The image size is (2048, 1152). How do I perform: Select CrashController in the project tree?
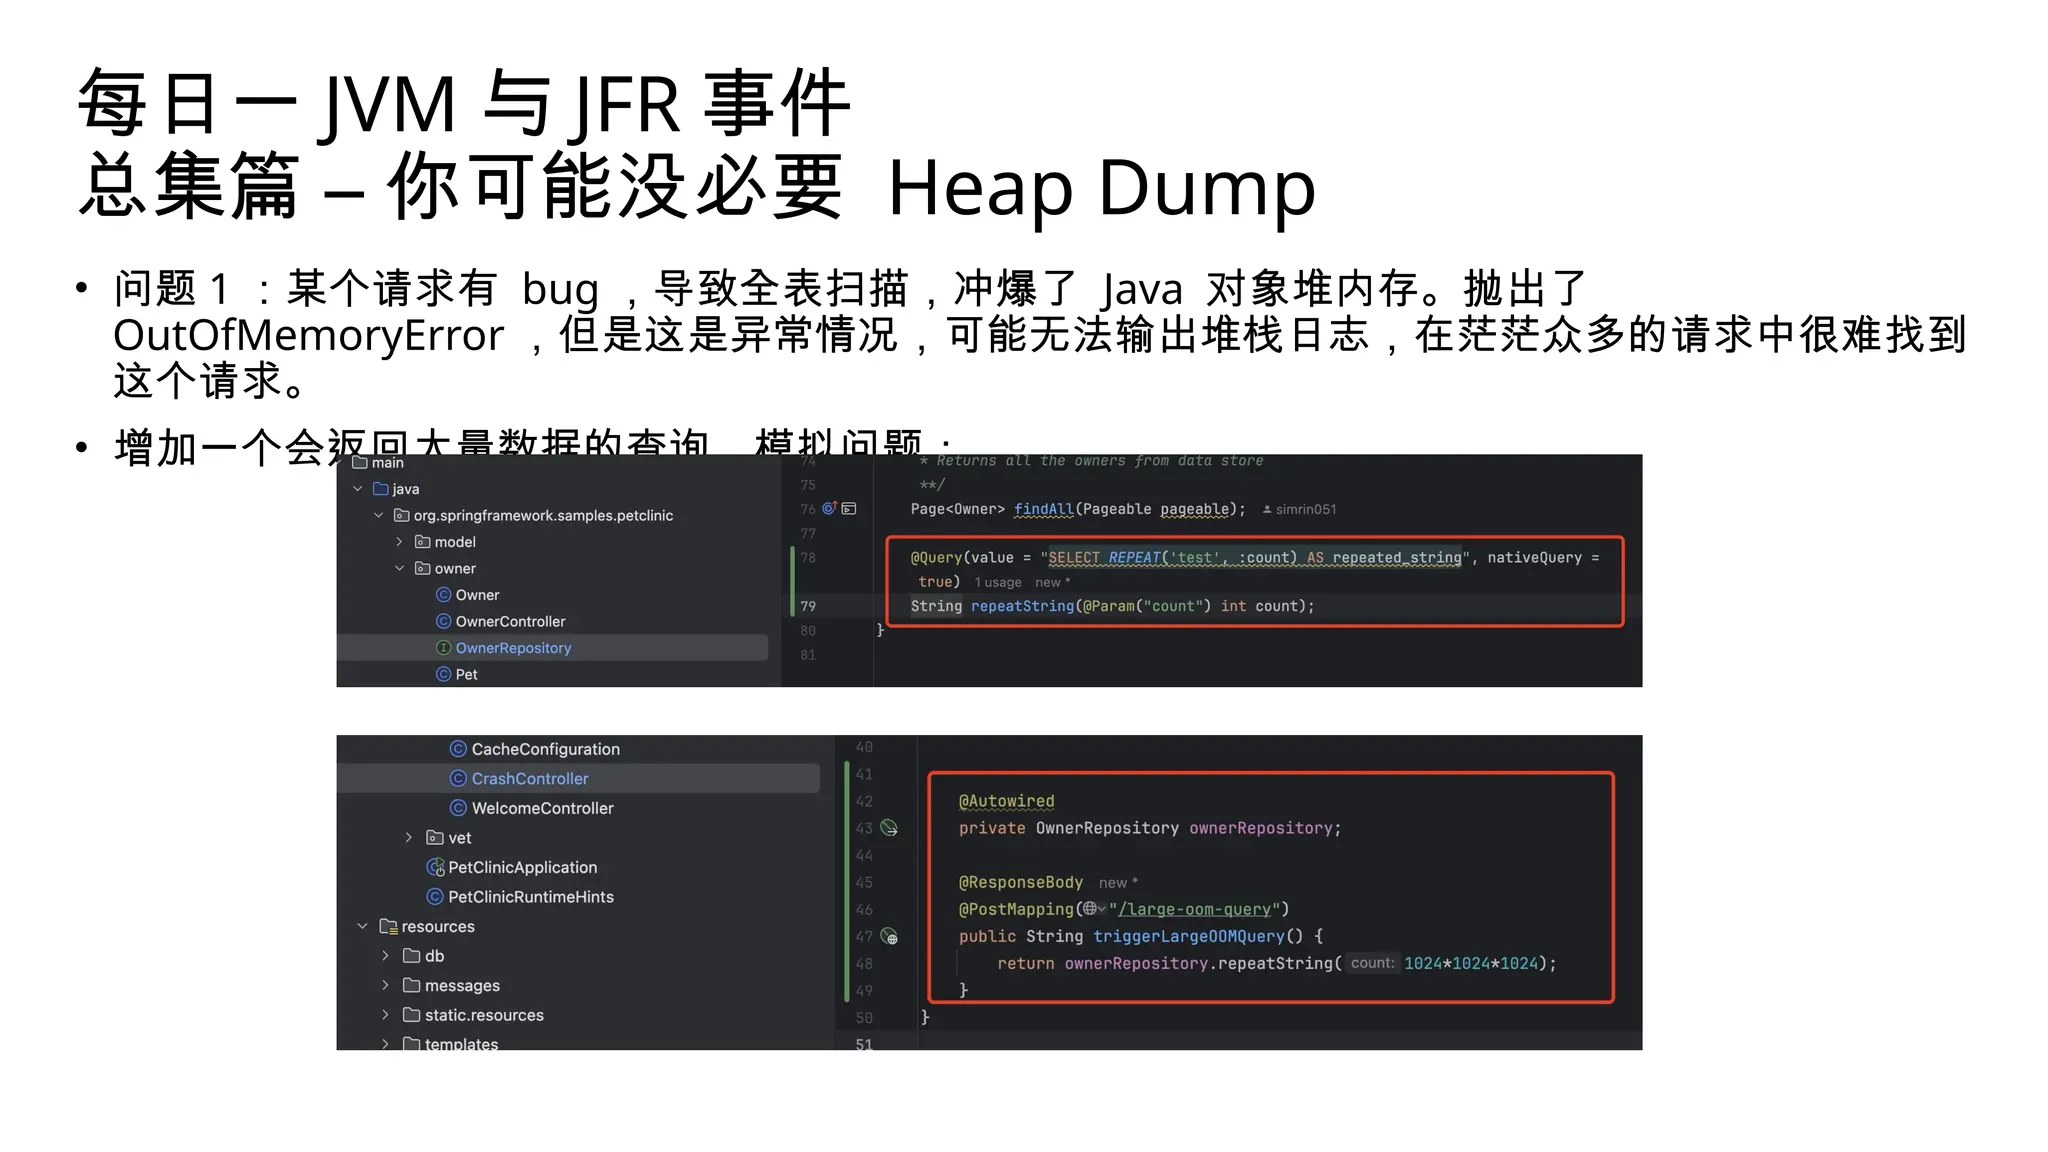point(578,778)
